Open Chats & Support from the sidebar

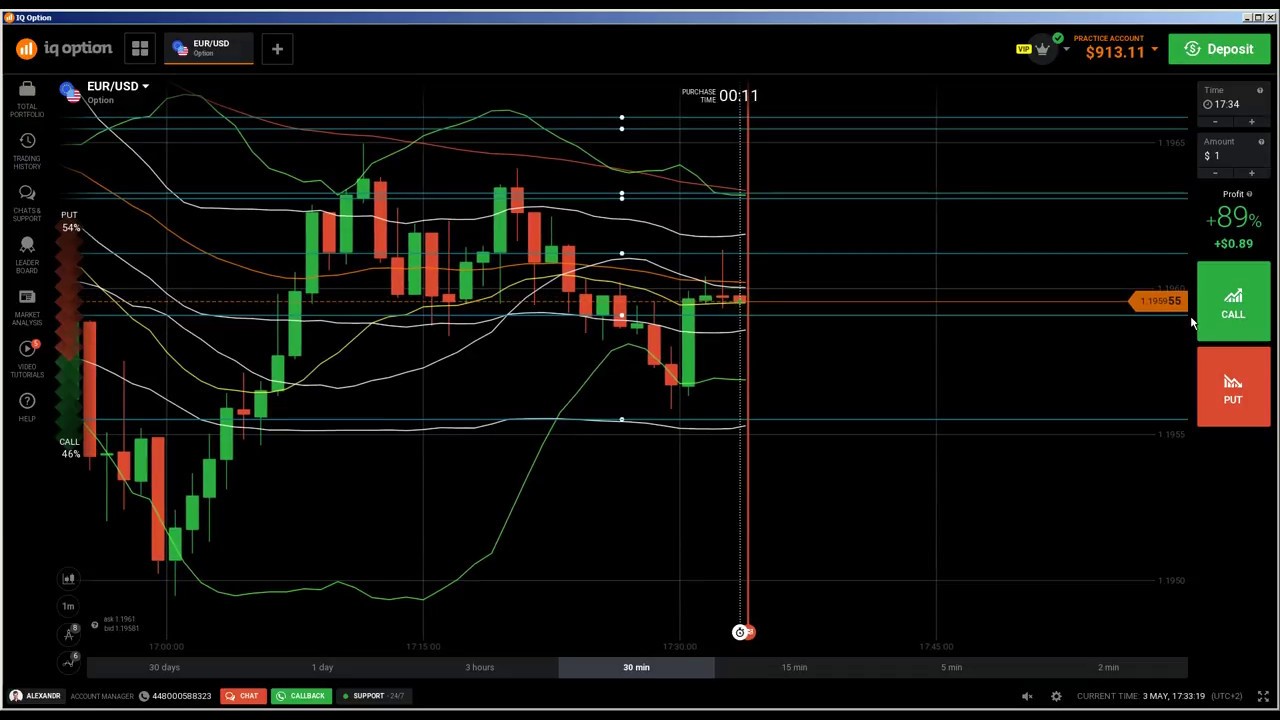pos(27,202)
